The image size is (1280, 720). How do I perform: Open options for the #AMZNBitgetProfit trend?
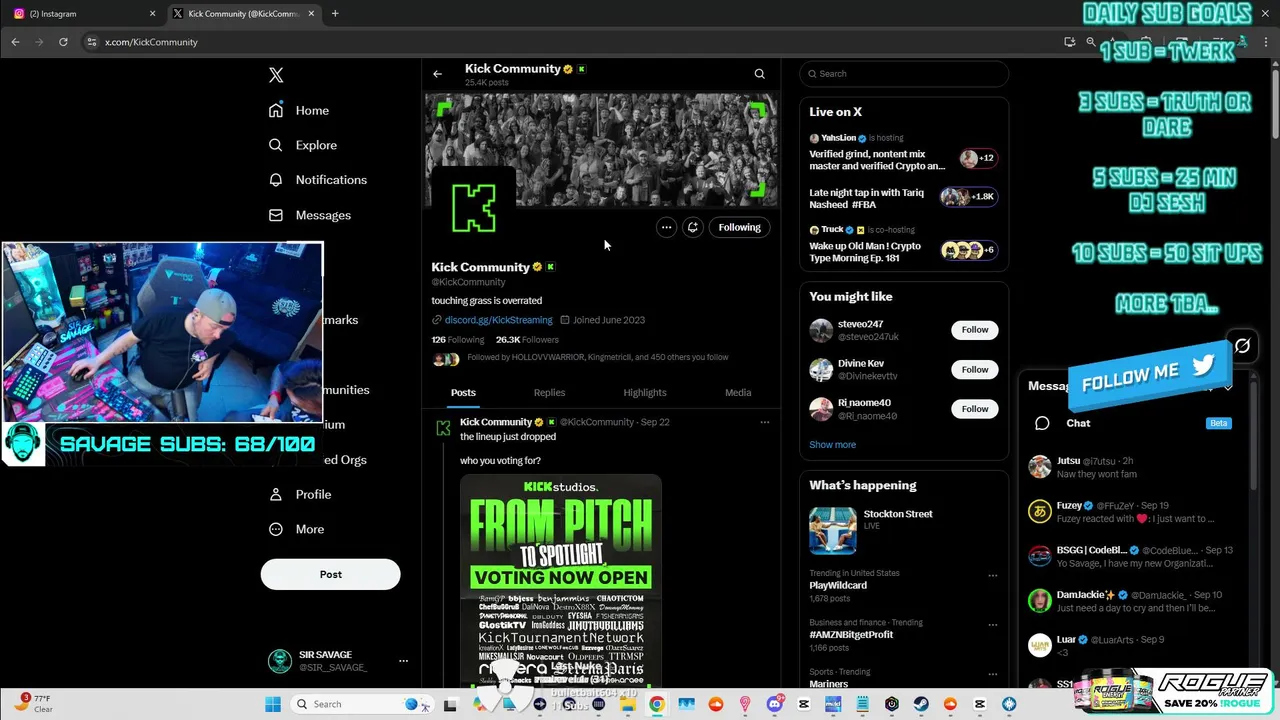pos(992,625)
